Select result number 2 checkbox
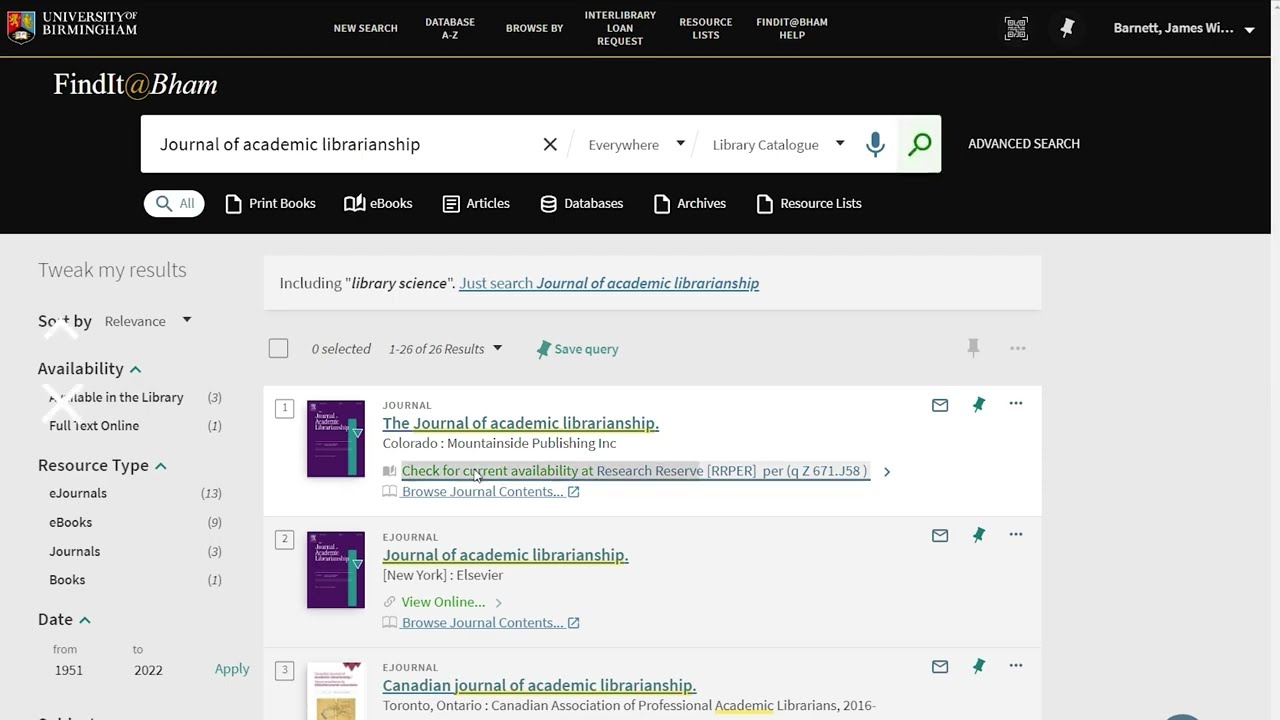This screenshot has height=720, width=1280. 285,539
